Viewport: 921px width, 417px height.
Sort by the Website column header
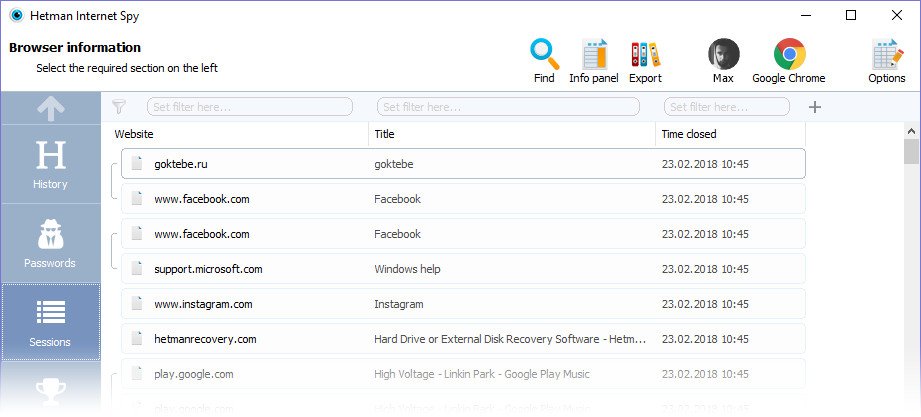(134, 134)
